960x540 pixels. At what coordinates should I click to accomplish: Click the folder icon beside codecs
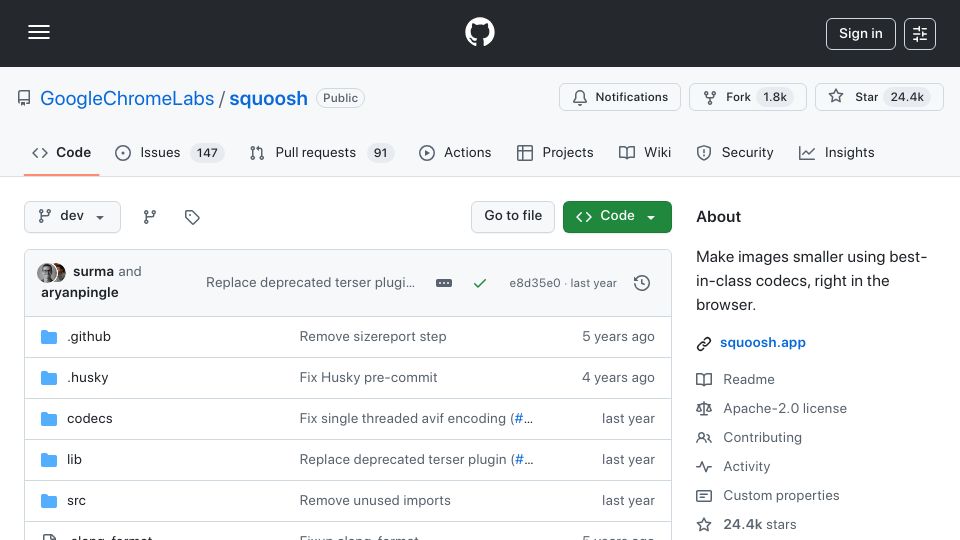tap(49, 419)
